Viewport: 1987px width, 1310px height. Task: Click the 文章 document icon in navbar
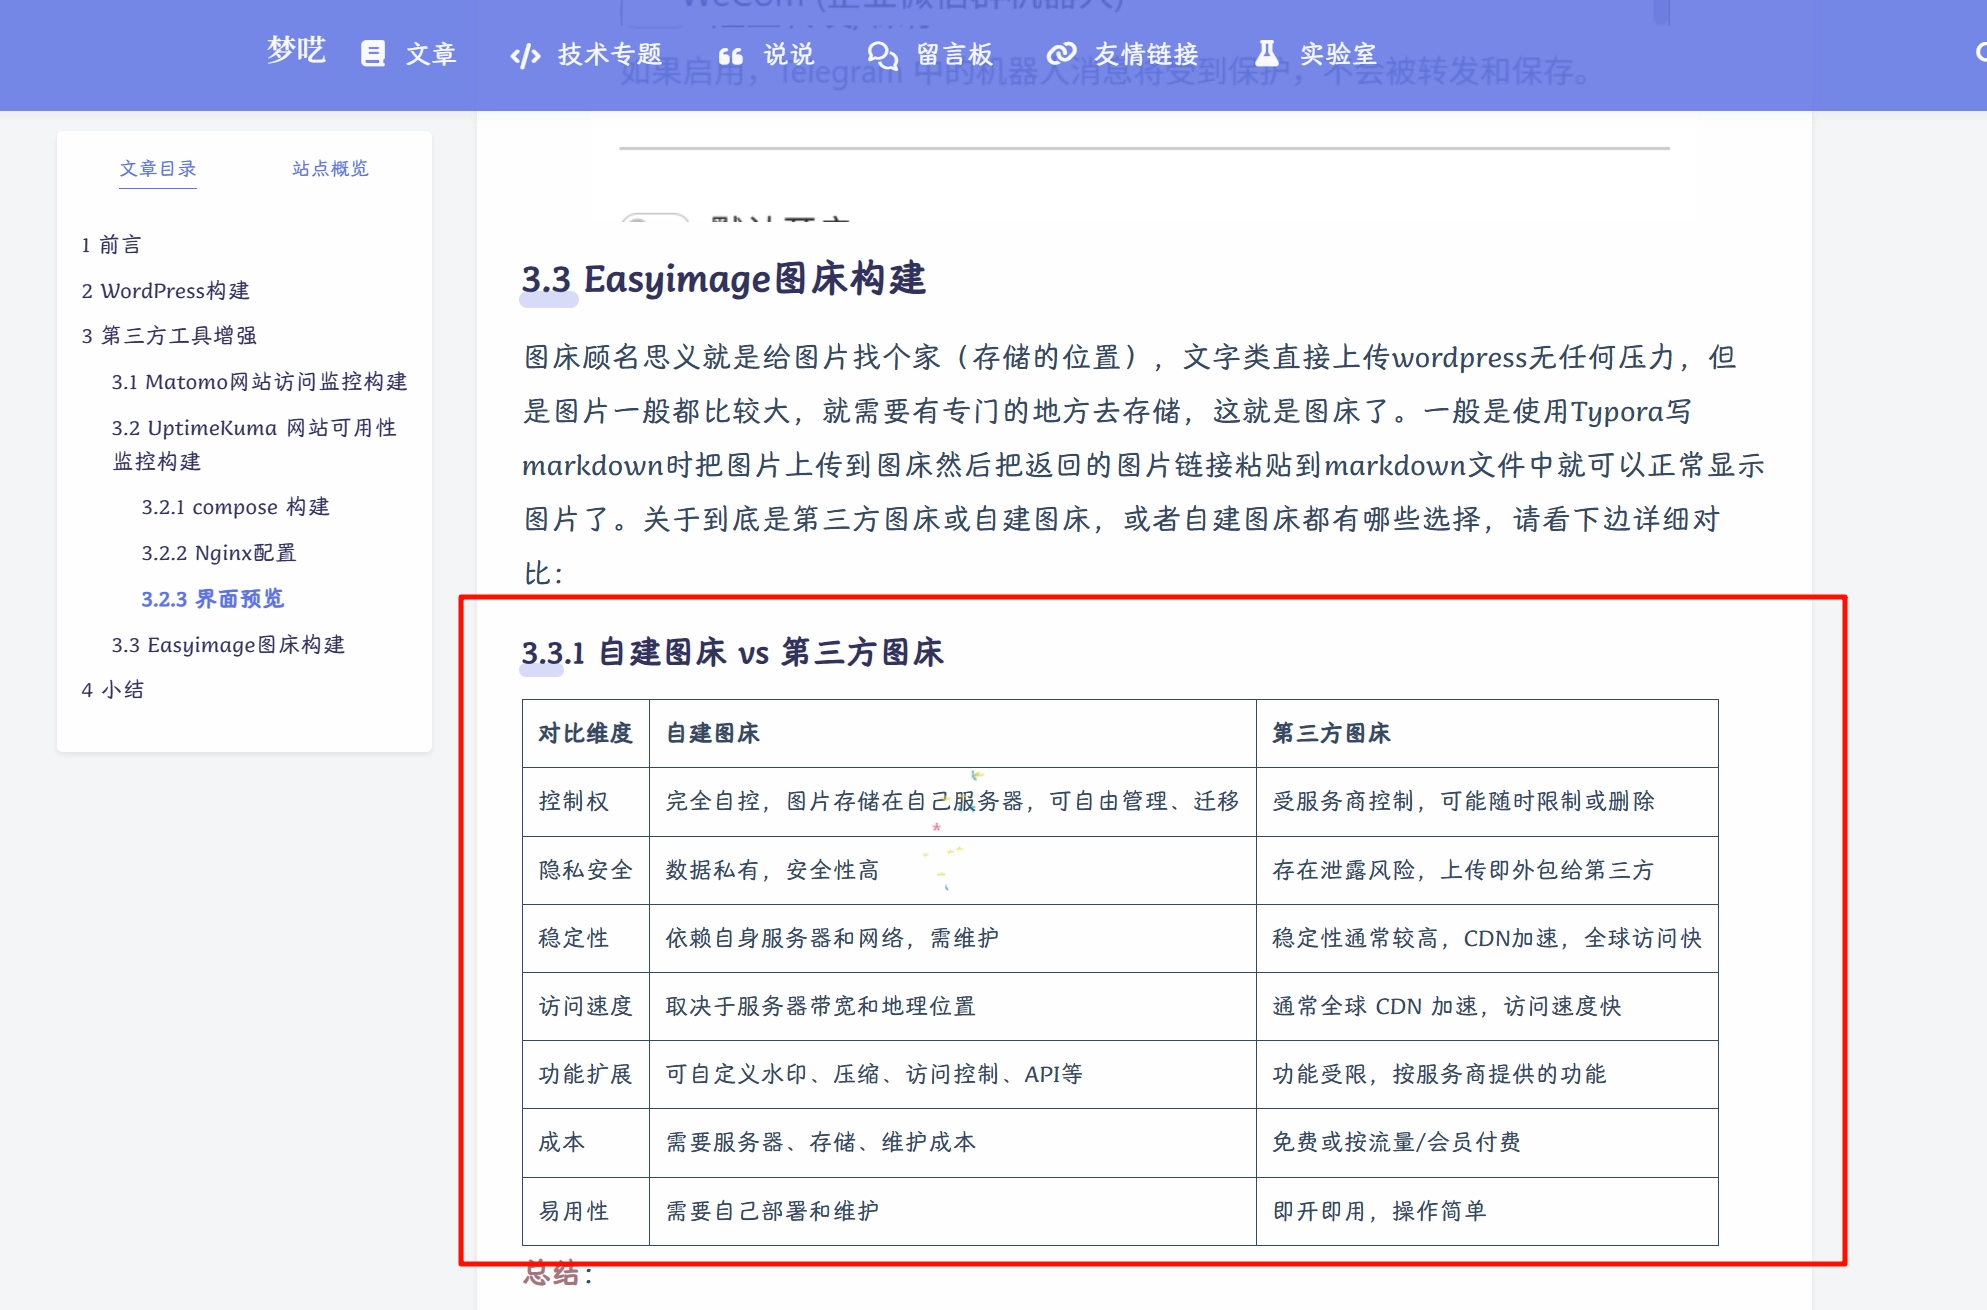pos(373,54)
